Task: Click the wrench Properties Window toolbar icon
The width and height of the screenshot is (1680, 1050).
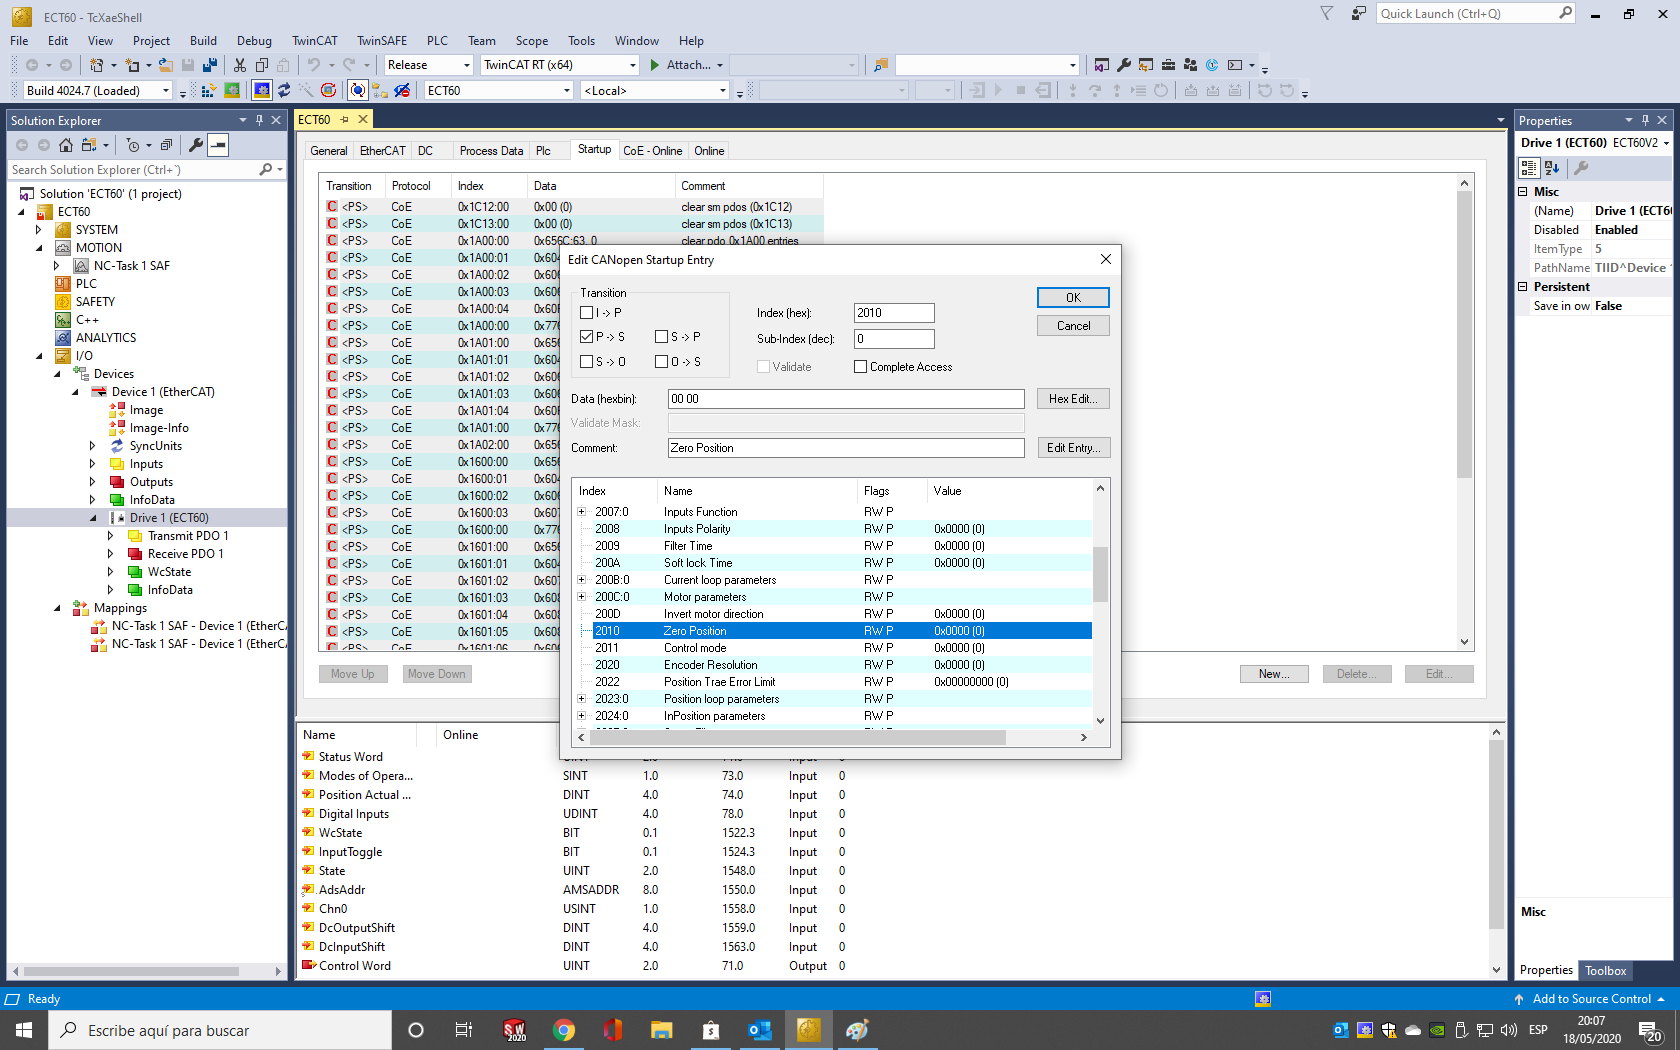Action: (1124, 65)
